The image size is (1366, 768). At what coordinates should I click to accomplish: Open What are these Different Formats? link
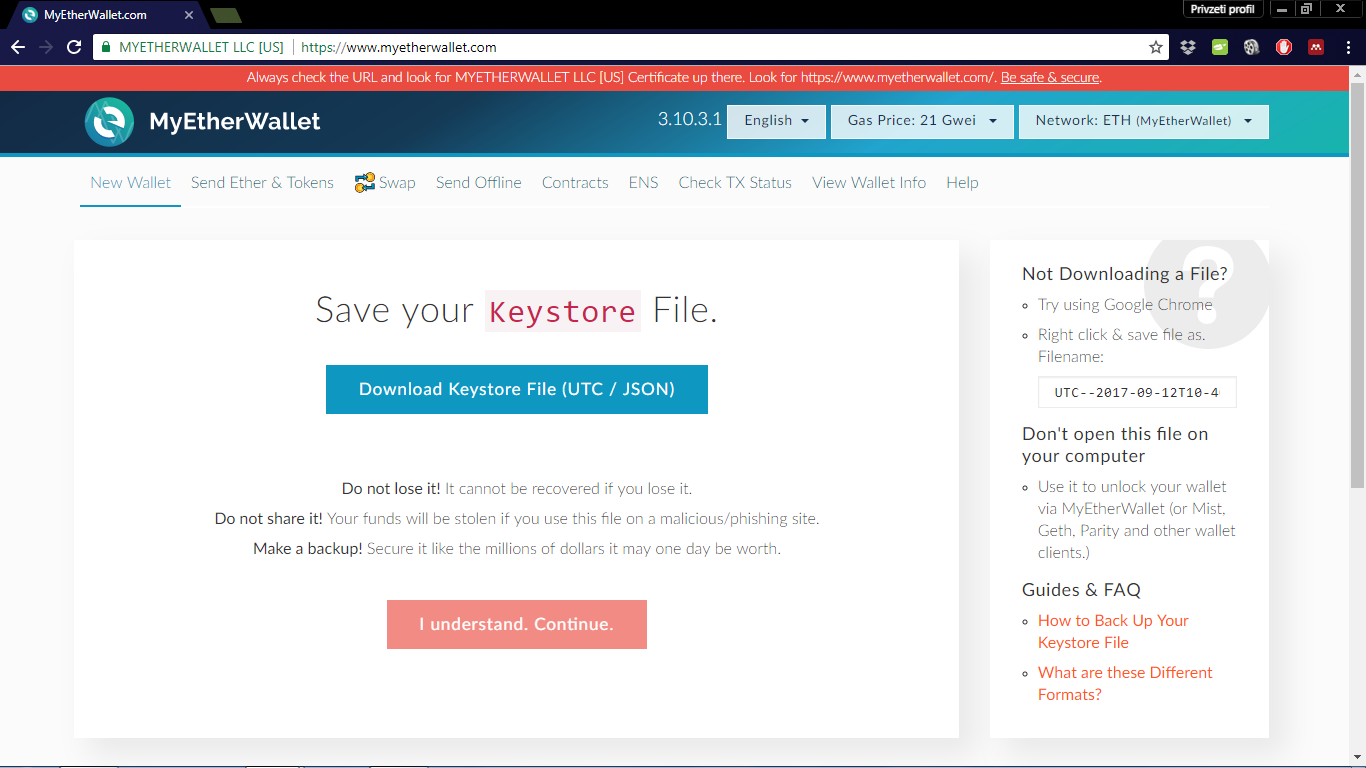point(1125,684)
